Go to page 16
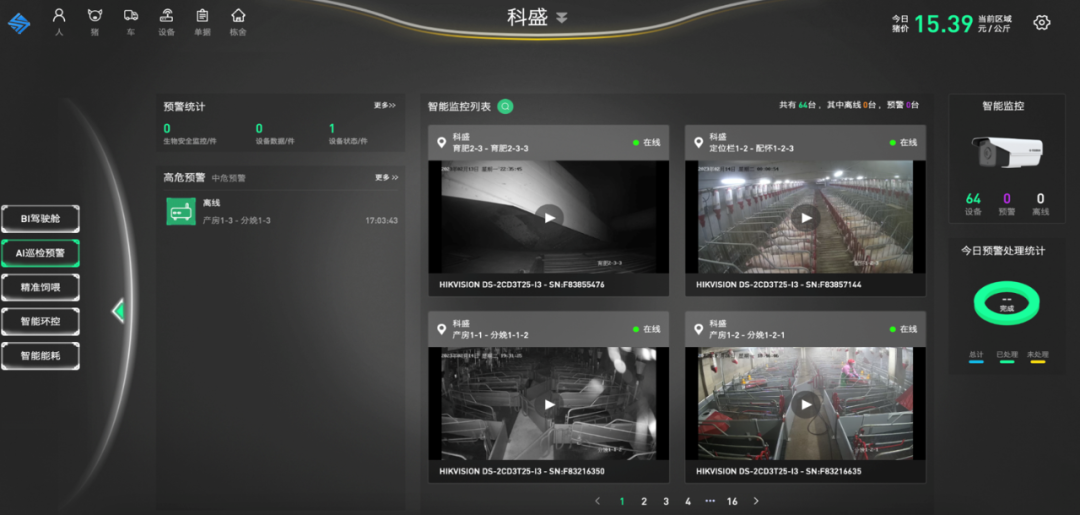 (732, 501)
